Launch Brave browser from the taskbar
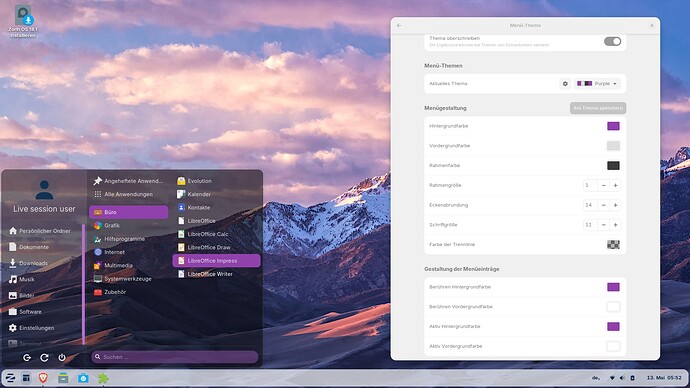Image resolution: width=690 pixels, height=388 pixels. pyautogui.click(x=43, y=378)
